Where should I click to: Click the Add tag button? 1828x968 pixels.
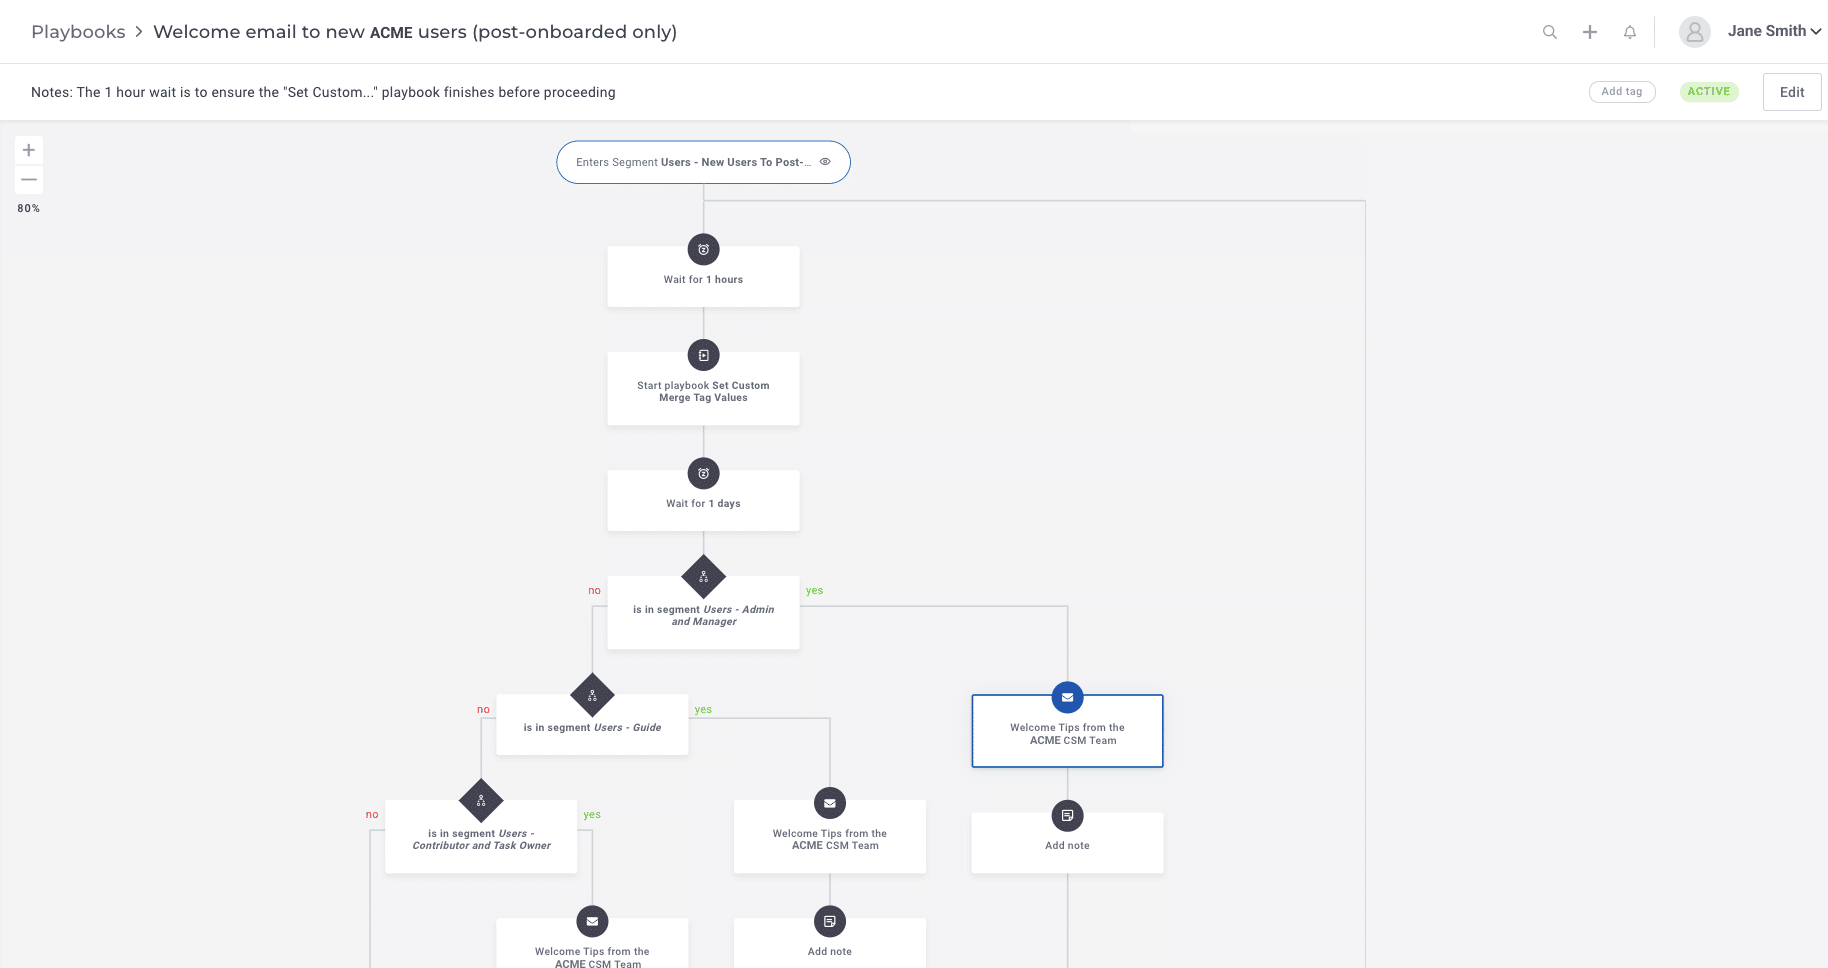coord(1622,91)
